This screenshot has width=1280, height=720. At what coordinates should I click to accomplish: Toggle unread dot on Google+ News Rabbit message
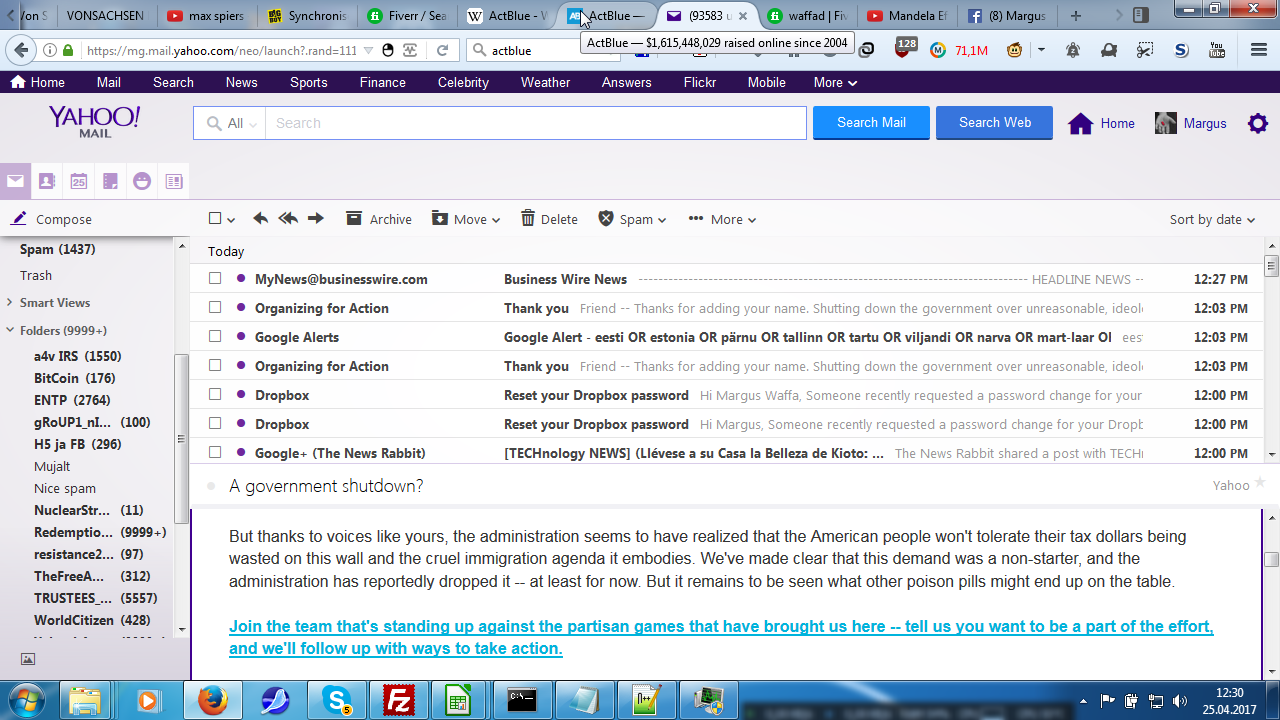[241, 453]
